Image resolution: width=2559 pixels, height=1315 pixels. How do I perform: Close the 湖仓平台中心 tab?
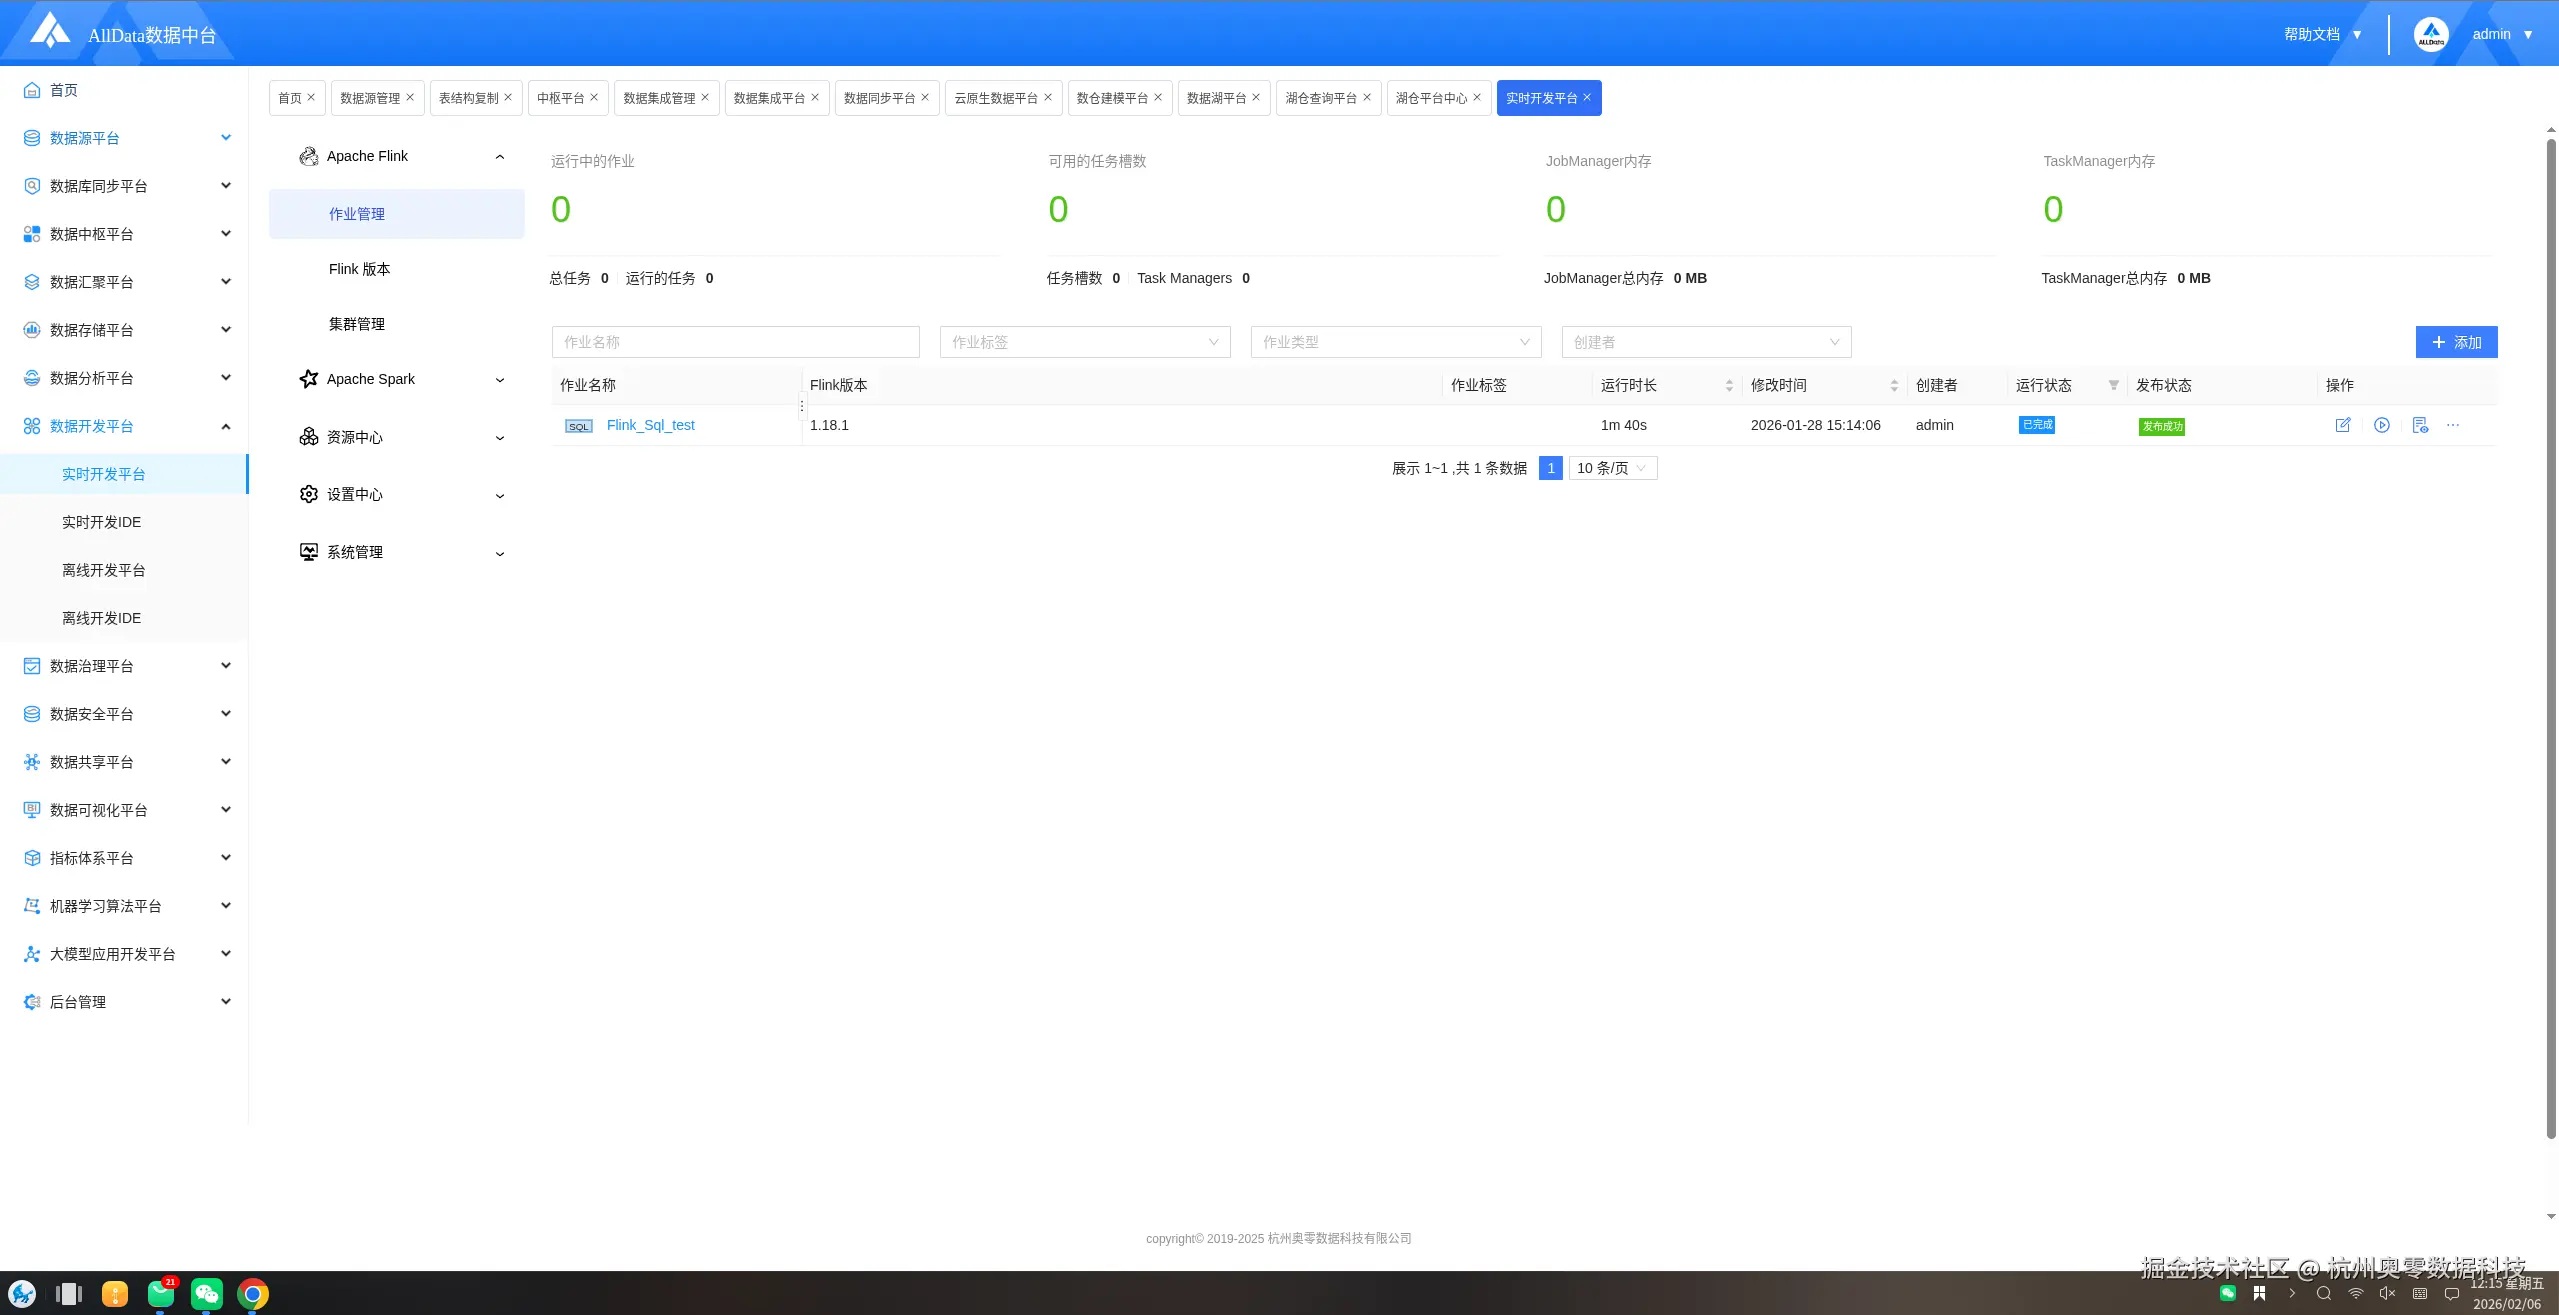pyautogui.click(x=1477, y=97)
